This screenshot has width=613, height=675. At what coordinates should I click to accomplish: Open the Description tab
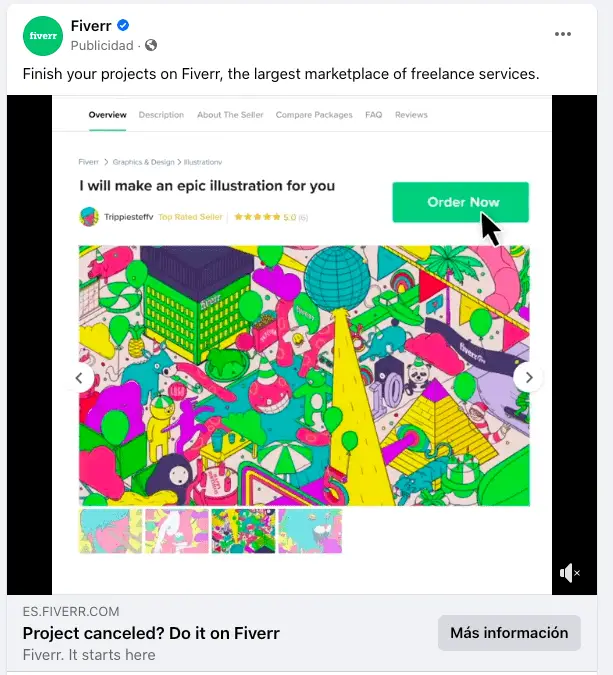[161, 115]
